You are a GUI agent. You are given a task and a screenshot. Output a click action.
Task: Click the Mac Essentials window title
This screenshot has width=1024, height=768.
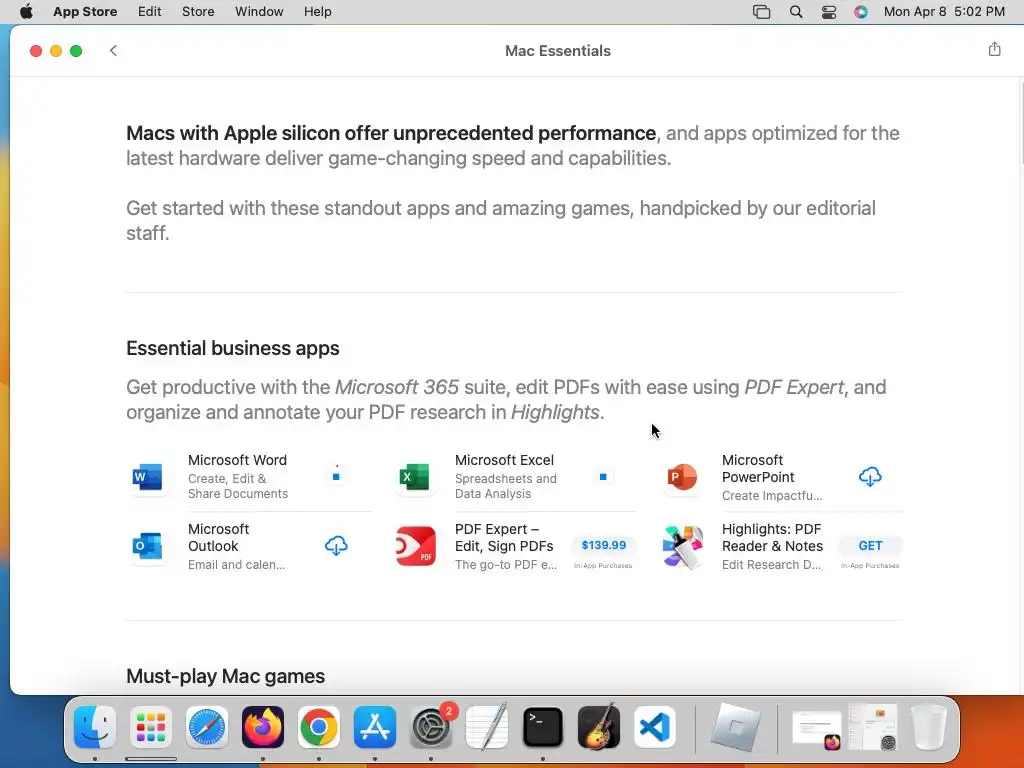point(558,51)
